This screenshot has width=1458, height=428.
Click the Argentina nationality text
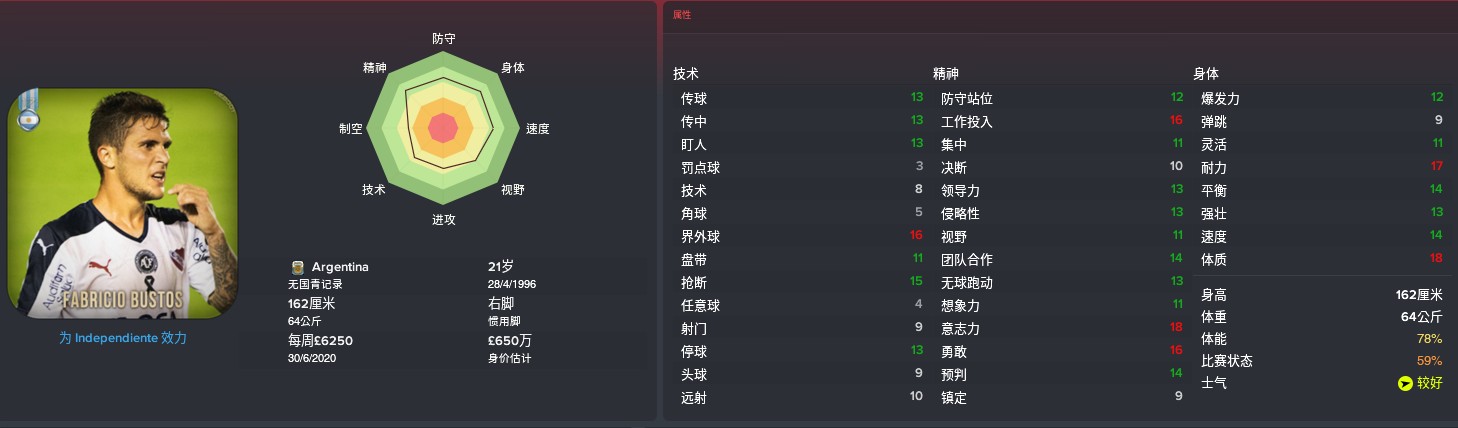tap(340, 267)
